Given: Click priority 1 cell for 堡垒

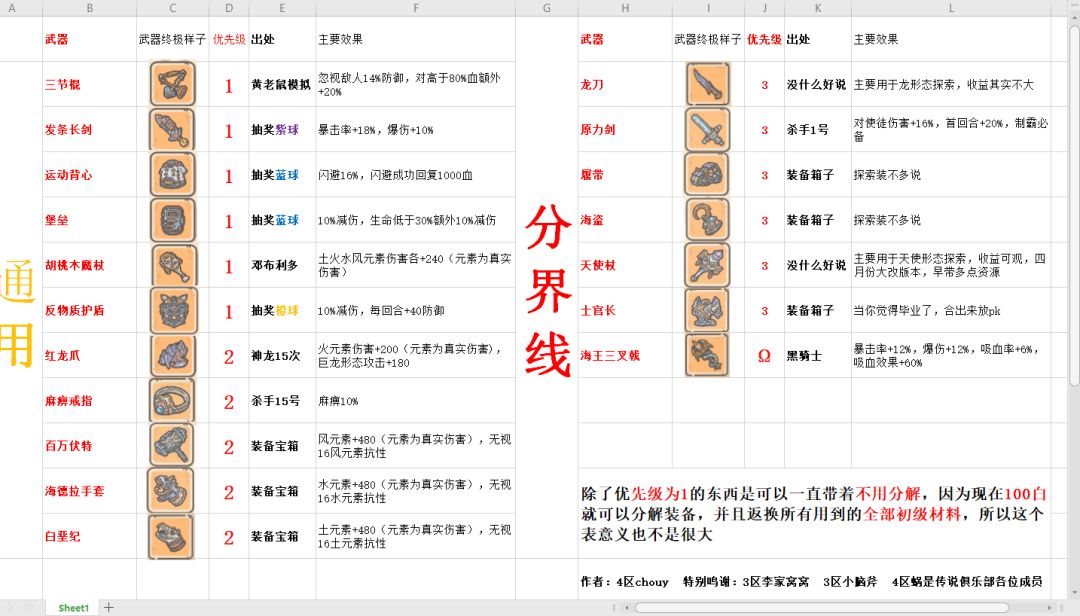Looking at the screenshot, I should 229,220.
